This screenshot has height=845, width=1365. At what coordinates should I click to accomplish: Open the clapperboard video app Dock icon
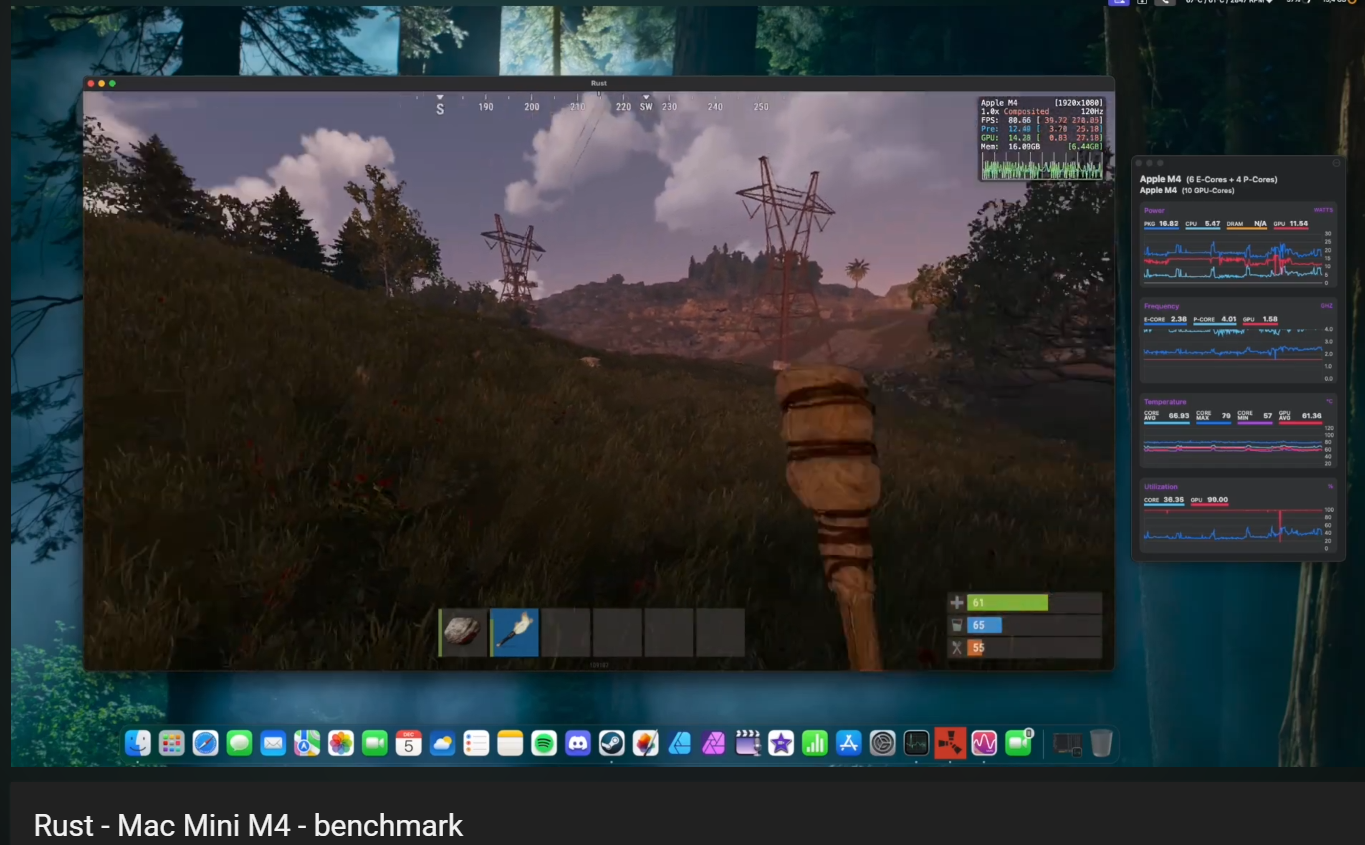[x=747, y=743]
